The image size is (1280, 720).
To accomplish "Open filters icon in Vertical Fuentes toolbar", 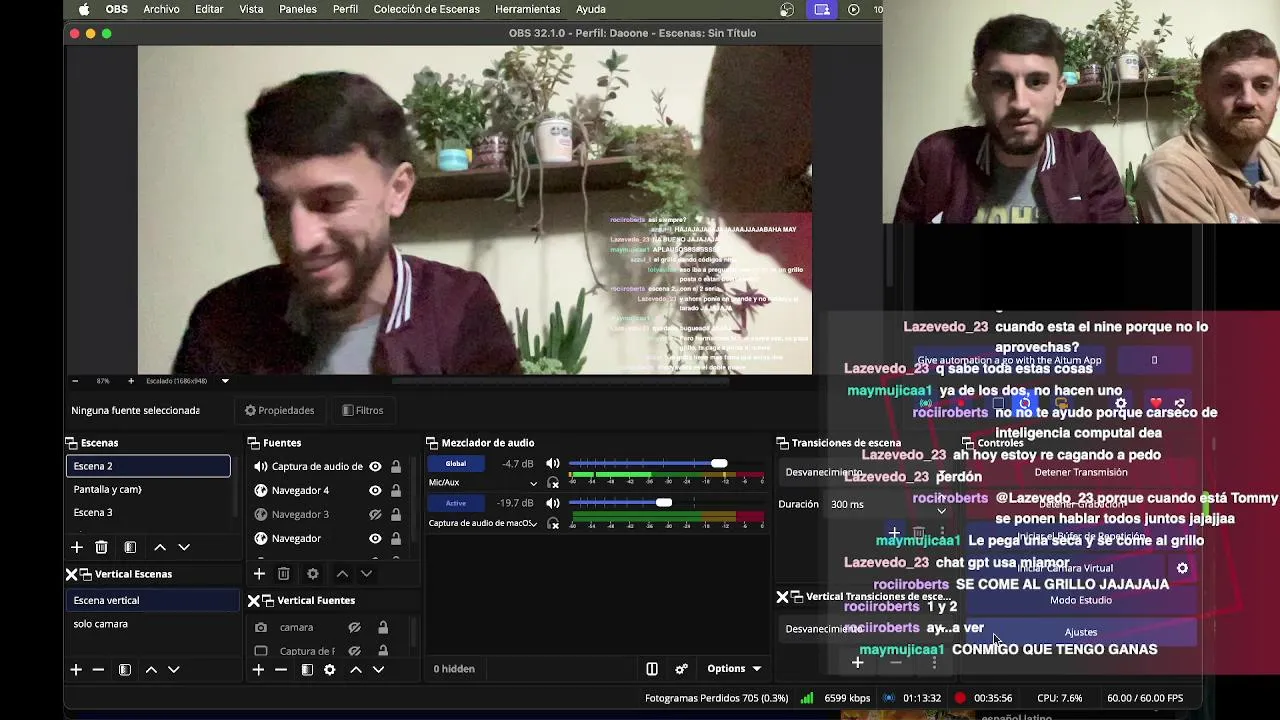I will 307,669.
